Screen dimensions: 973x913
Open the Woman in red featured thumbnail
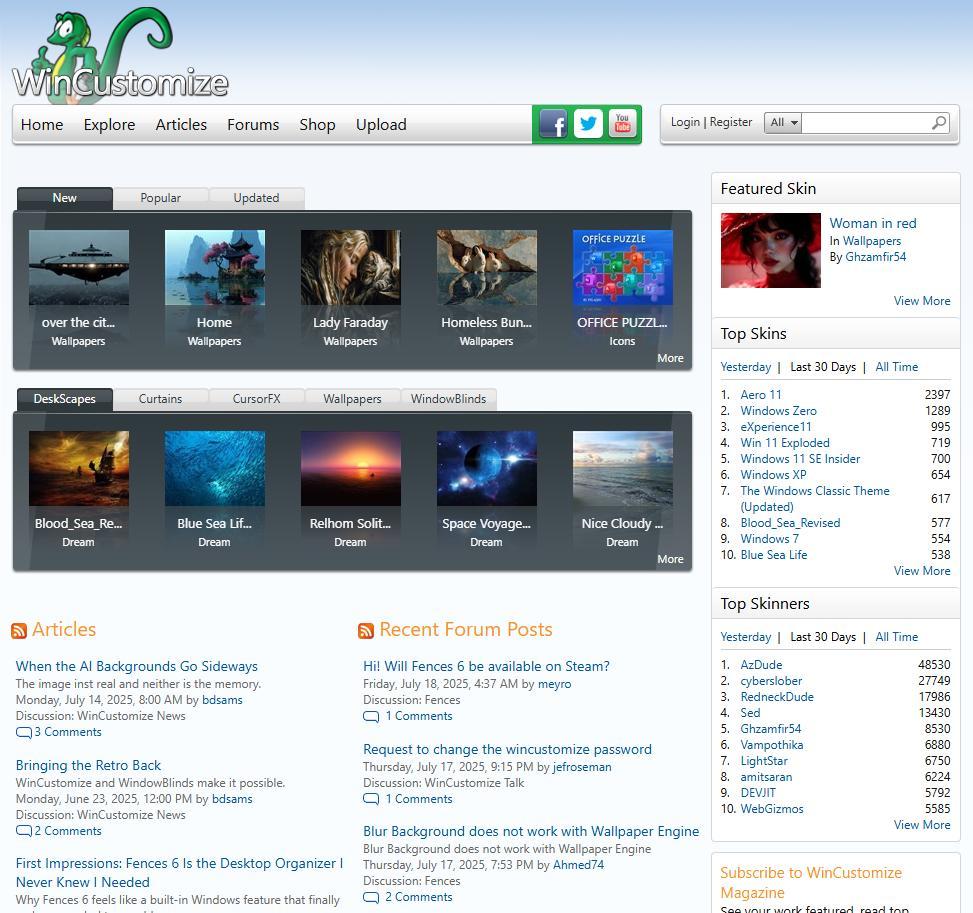[770, 250]
